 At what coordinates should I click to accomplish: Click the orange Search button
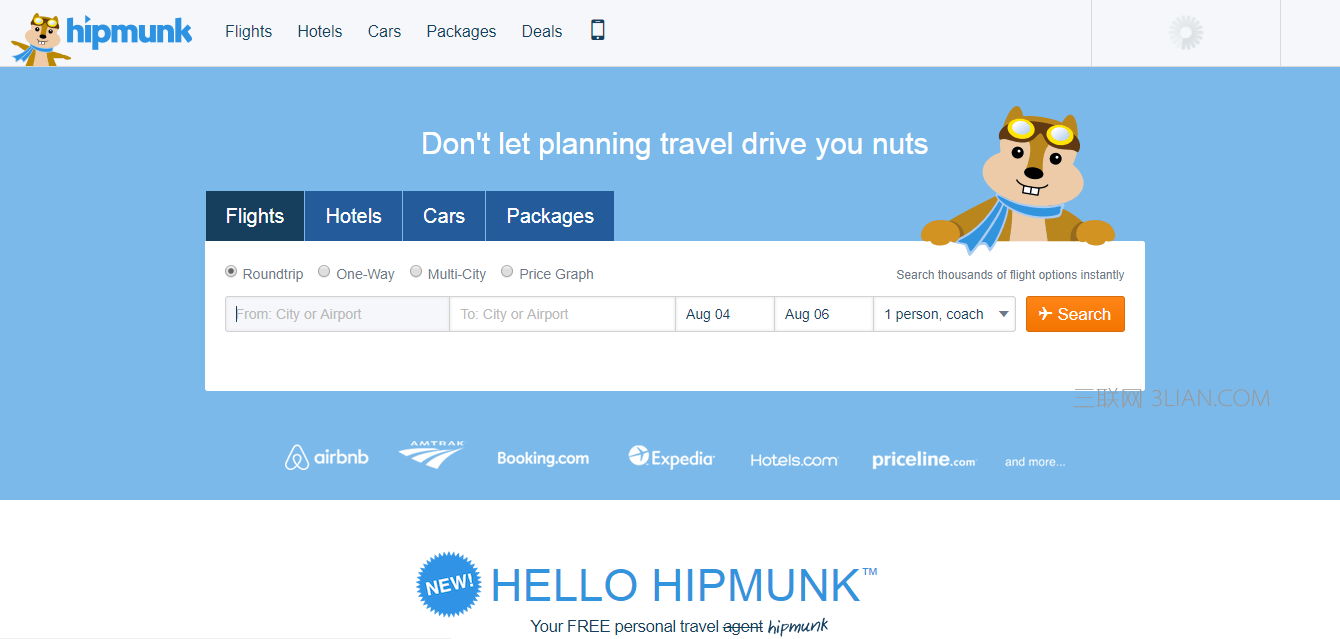(x=1075, y=314)
